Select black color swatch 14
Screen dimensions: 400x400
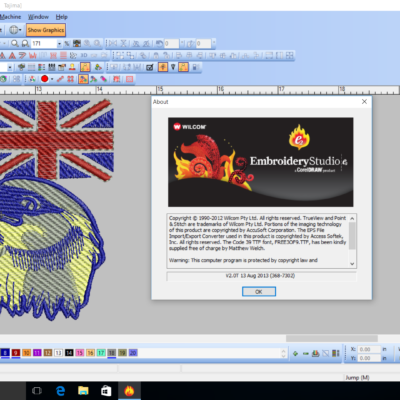click(69, 353)
